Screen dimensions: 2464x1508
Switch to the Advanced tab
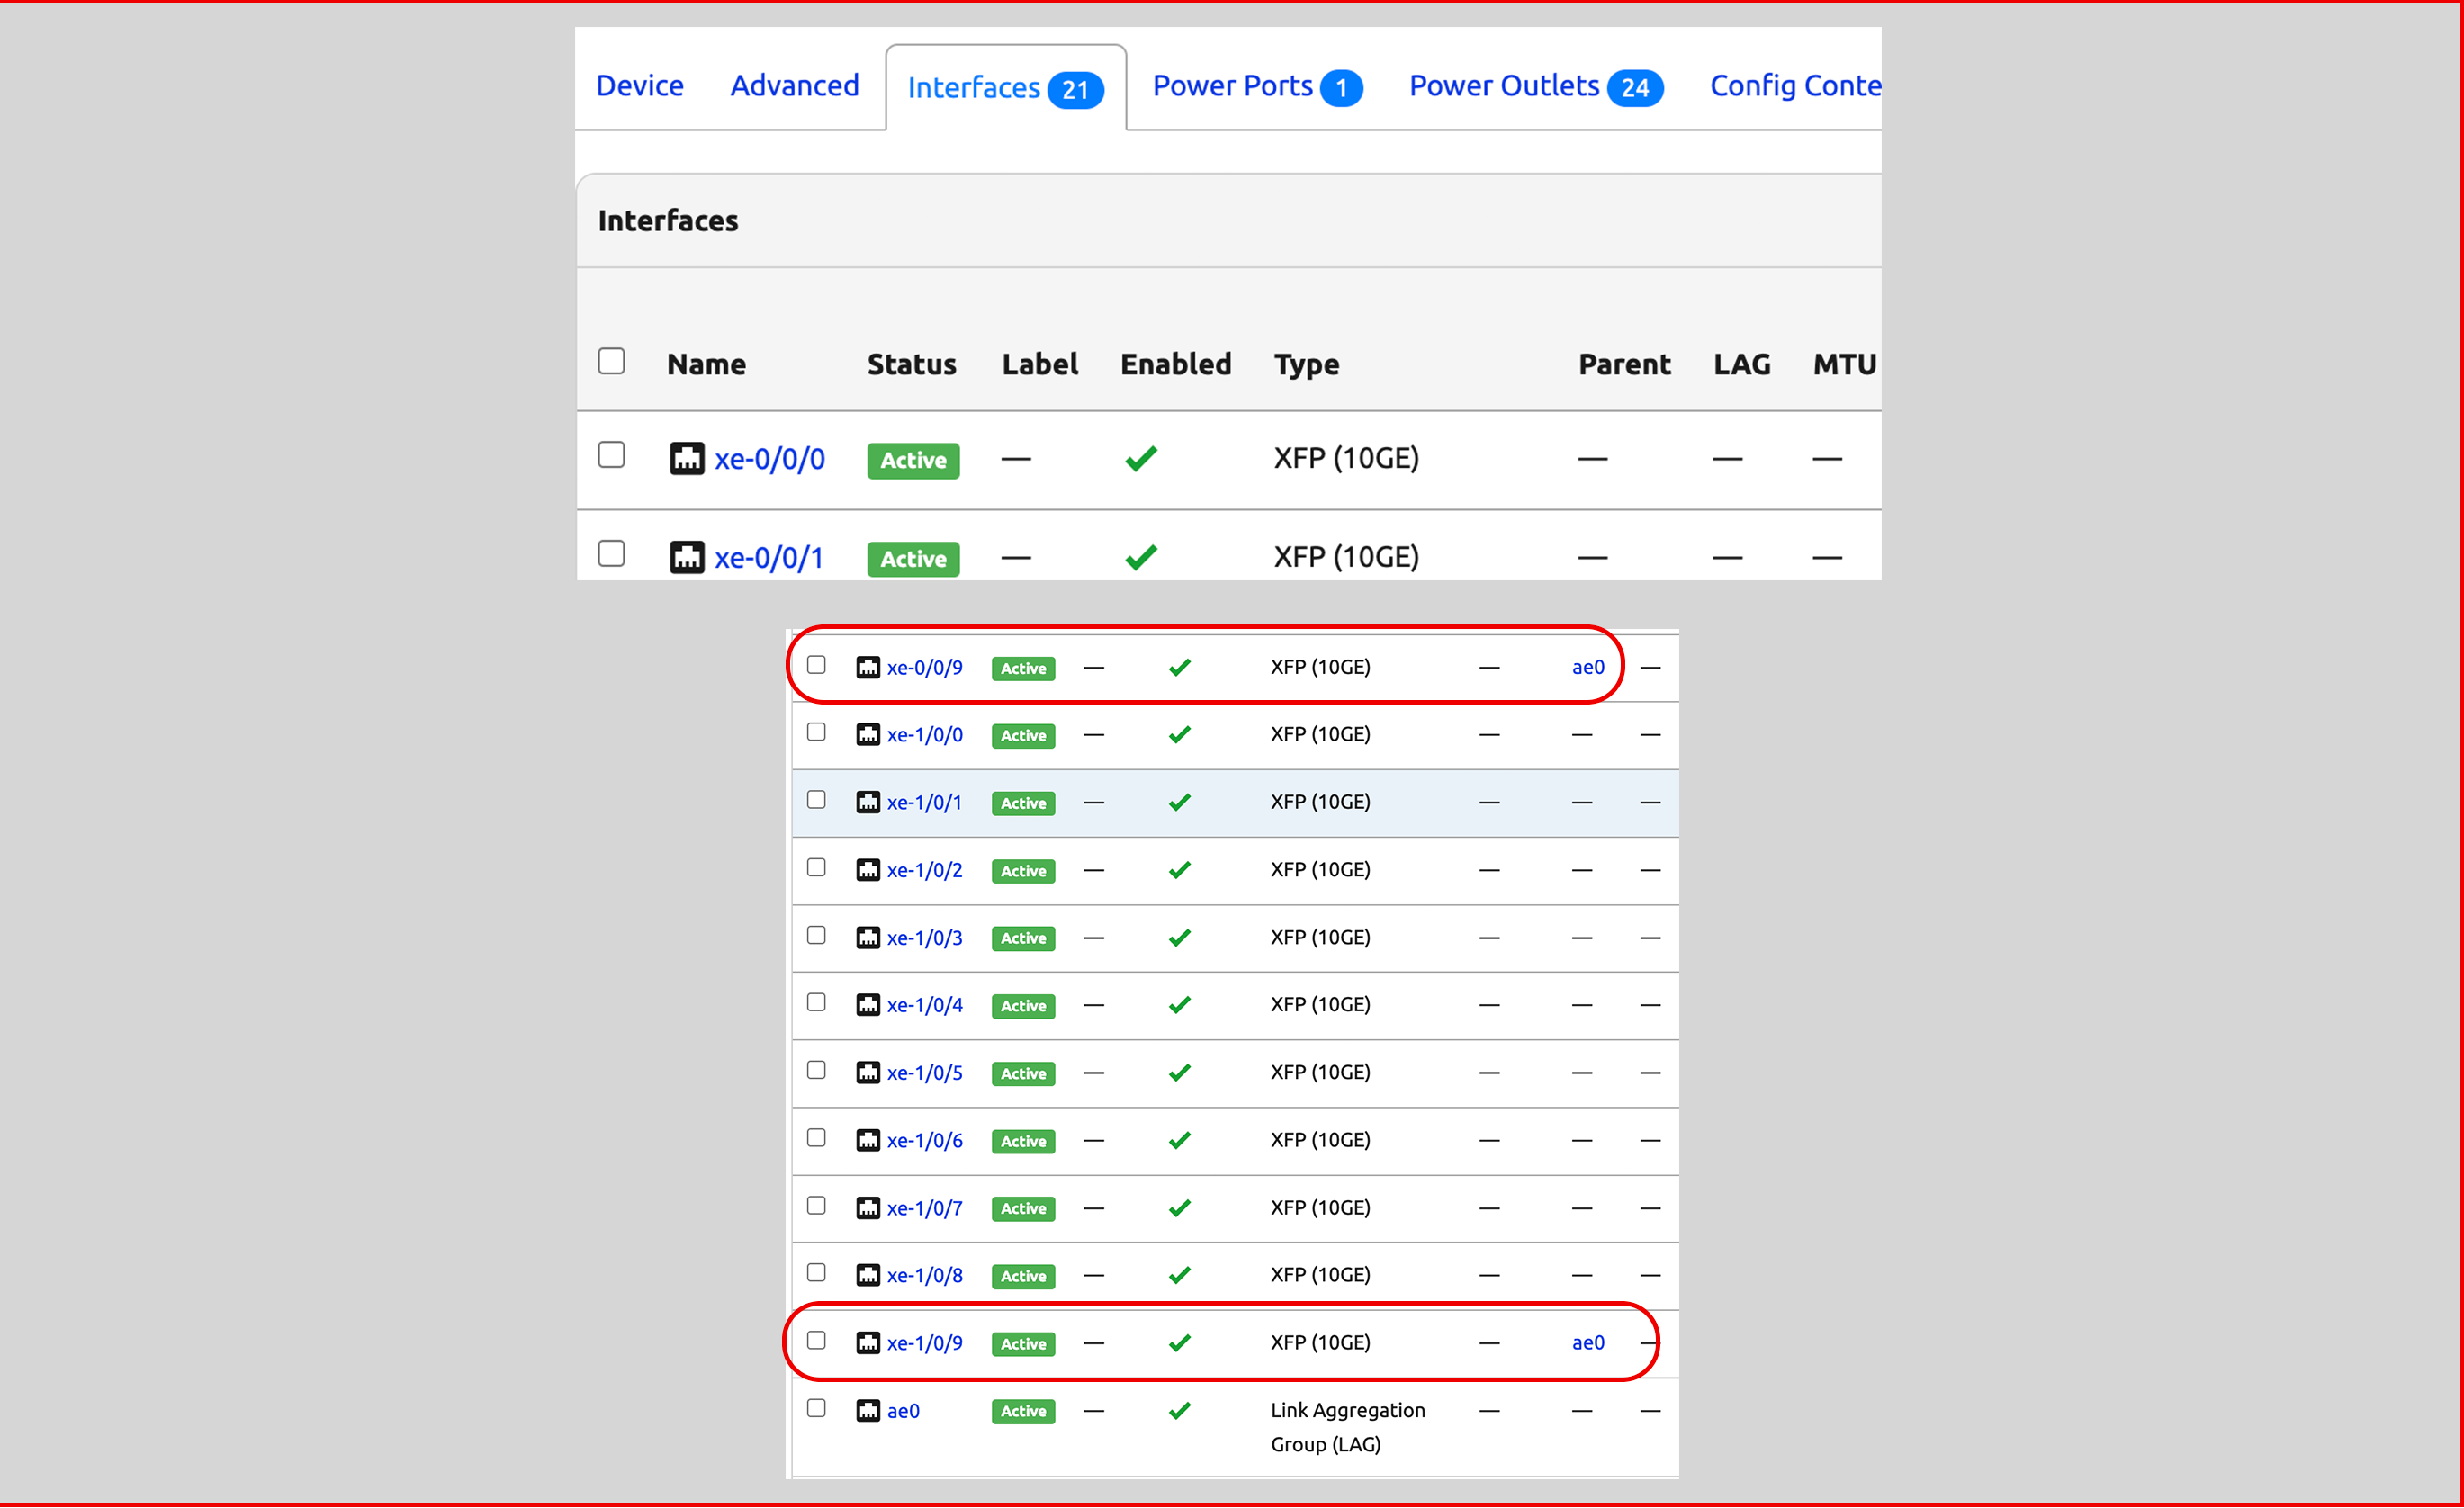tap(794, 86)
